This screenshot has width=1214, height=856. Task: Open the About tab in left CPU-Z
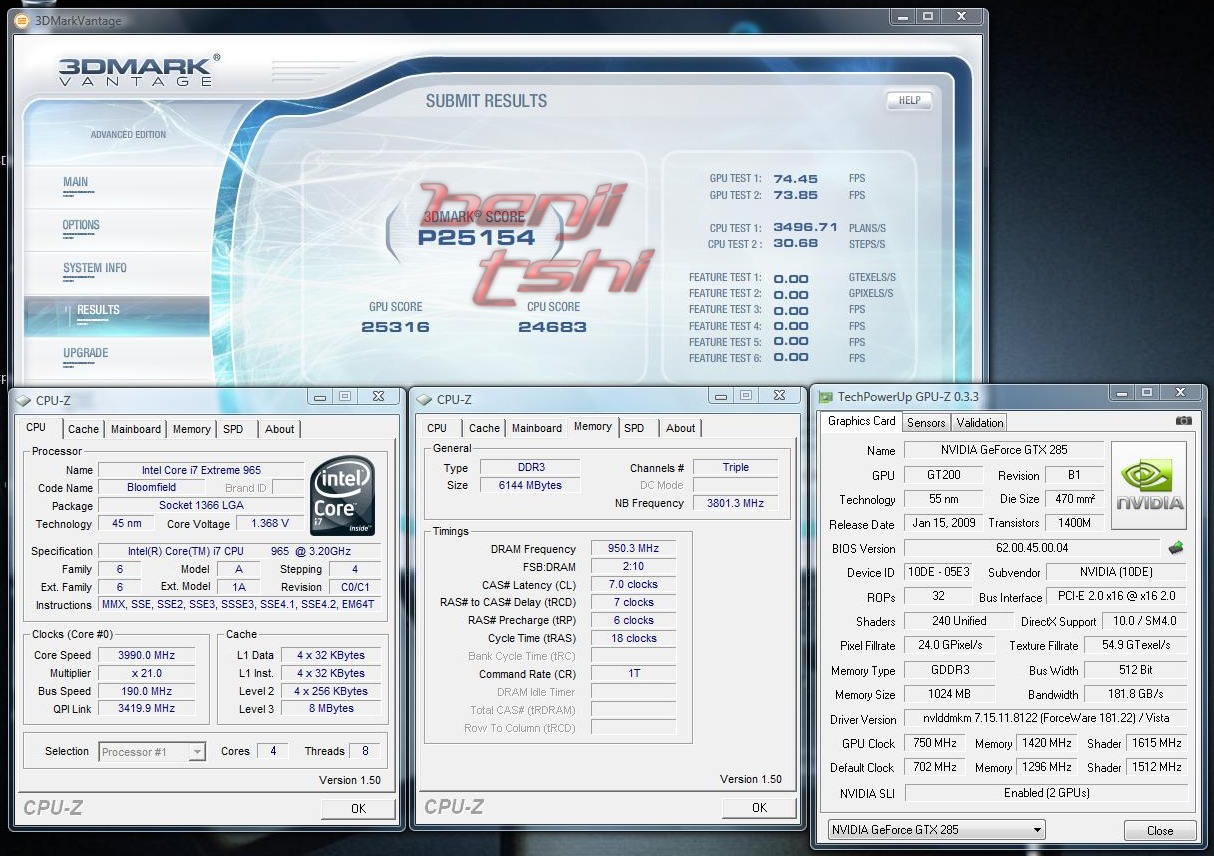click(x=280, y=429)
